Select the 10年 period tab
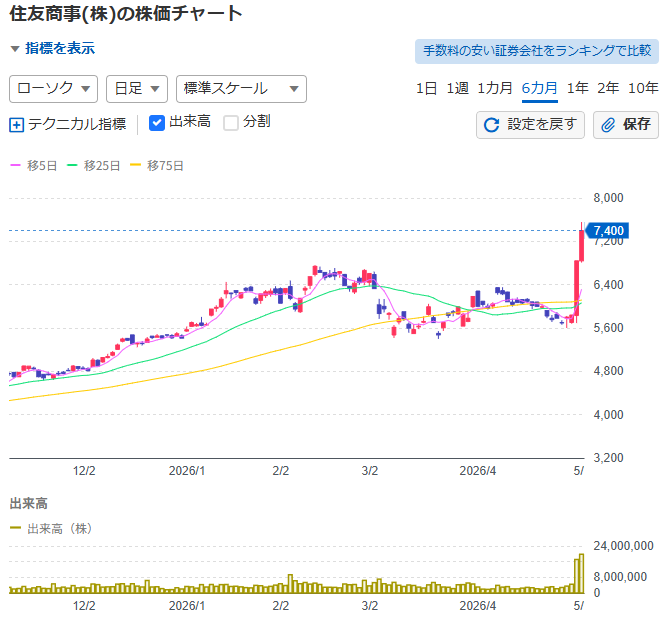Viewport: 666px width, 617px height. [x=643, y=88]
